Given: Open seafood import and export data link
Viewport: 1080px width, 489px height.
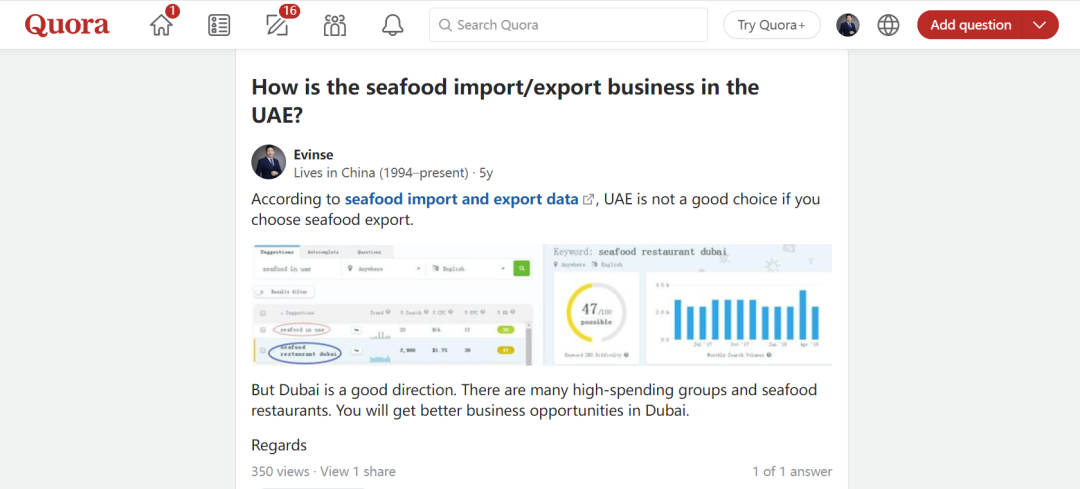Looking at the screenshot, I should pos(461,199).
